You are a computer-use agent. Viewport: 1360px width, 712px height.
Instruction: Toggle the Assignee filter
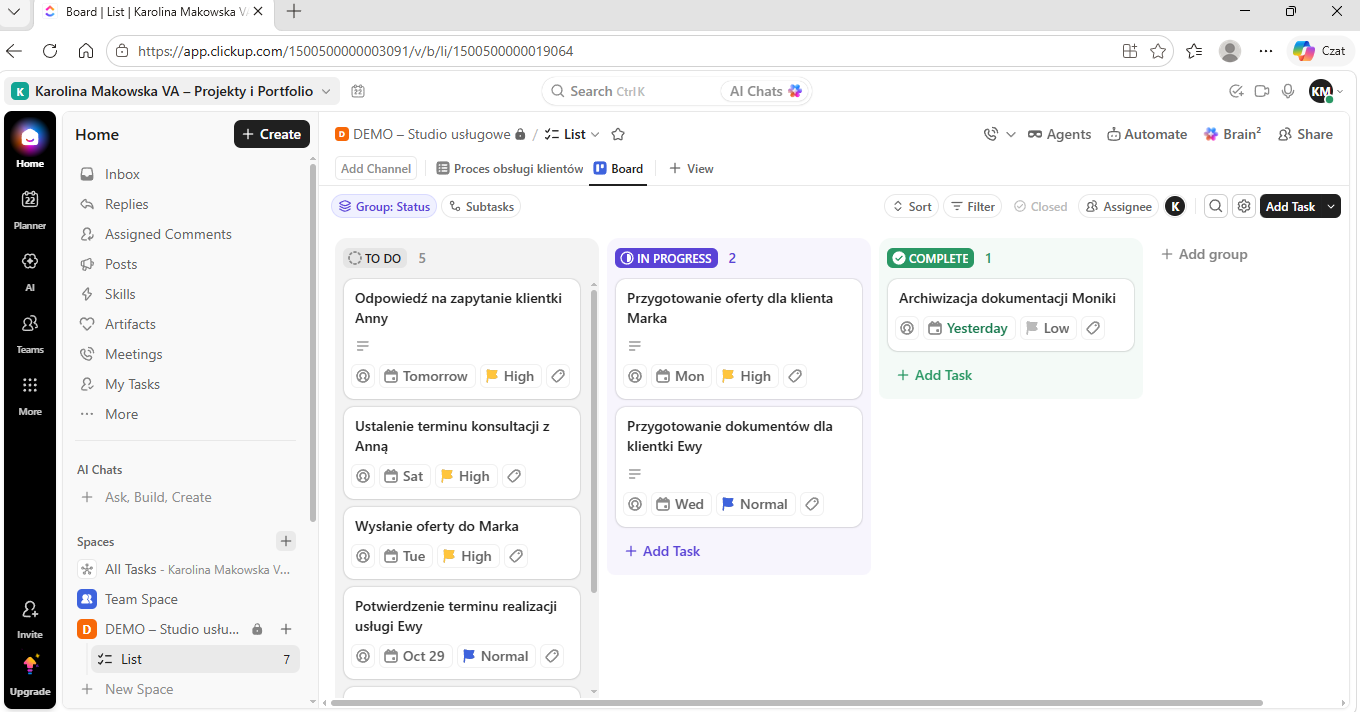point(1118,207)
